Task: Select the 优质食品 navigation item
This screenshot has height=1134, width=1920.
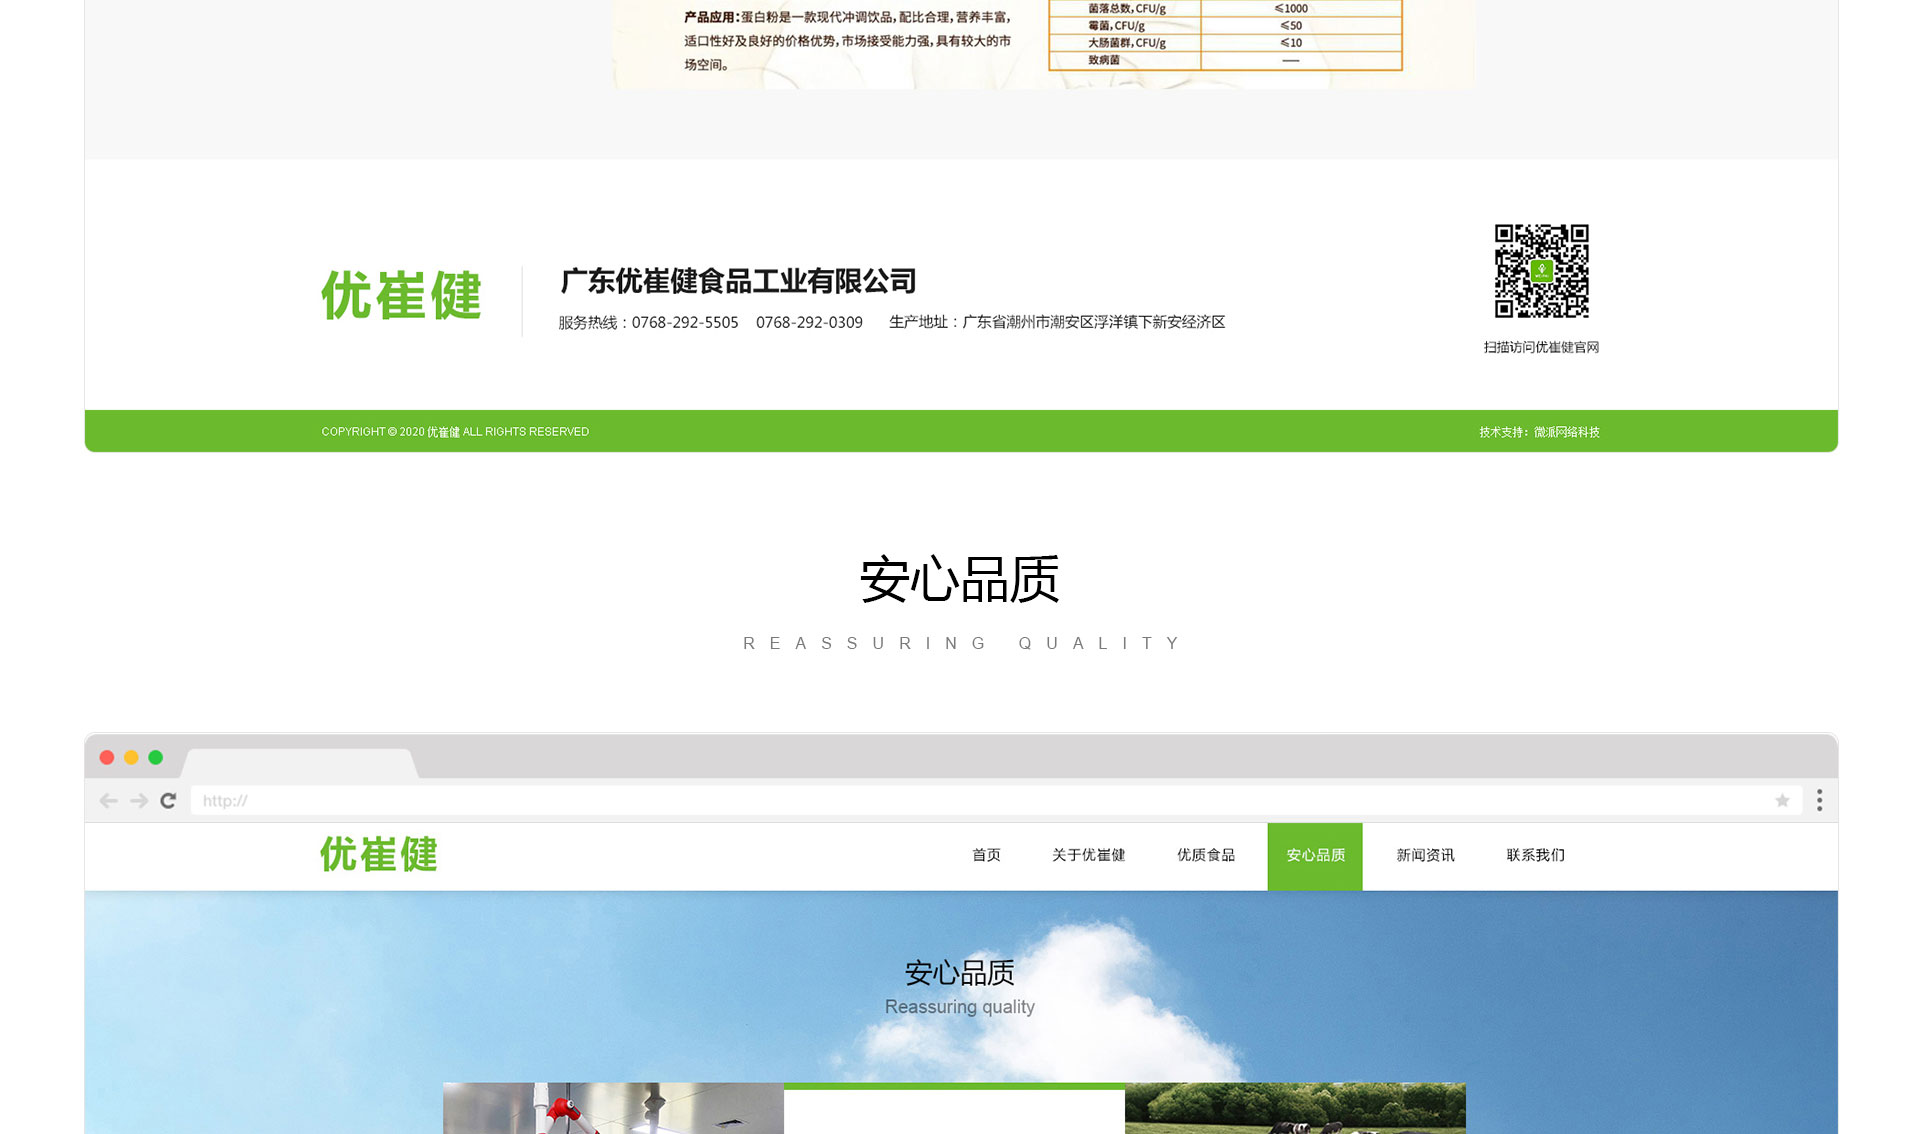Action: 1205,856
